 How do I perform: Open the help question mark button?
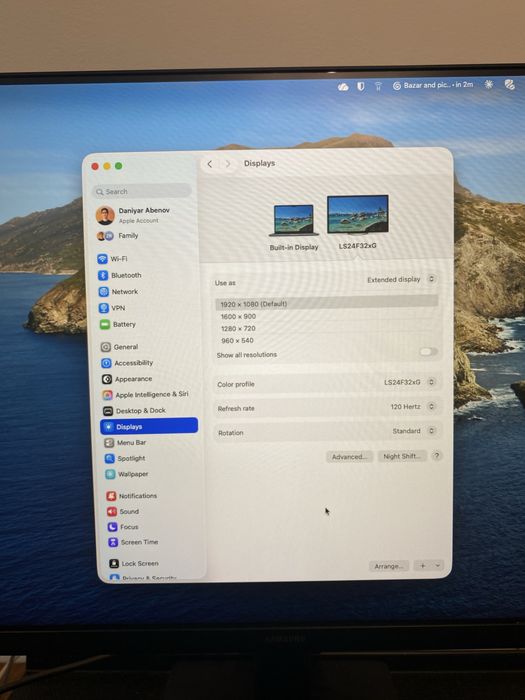(x=437, y=456)
